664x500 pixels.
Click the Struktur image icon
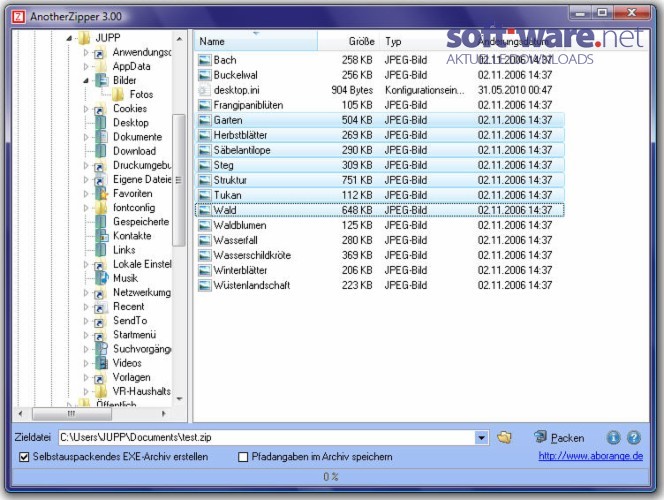205,180
